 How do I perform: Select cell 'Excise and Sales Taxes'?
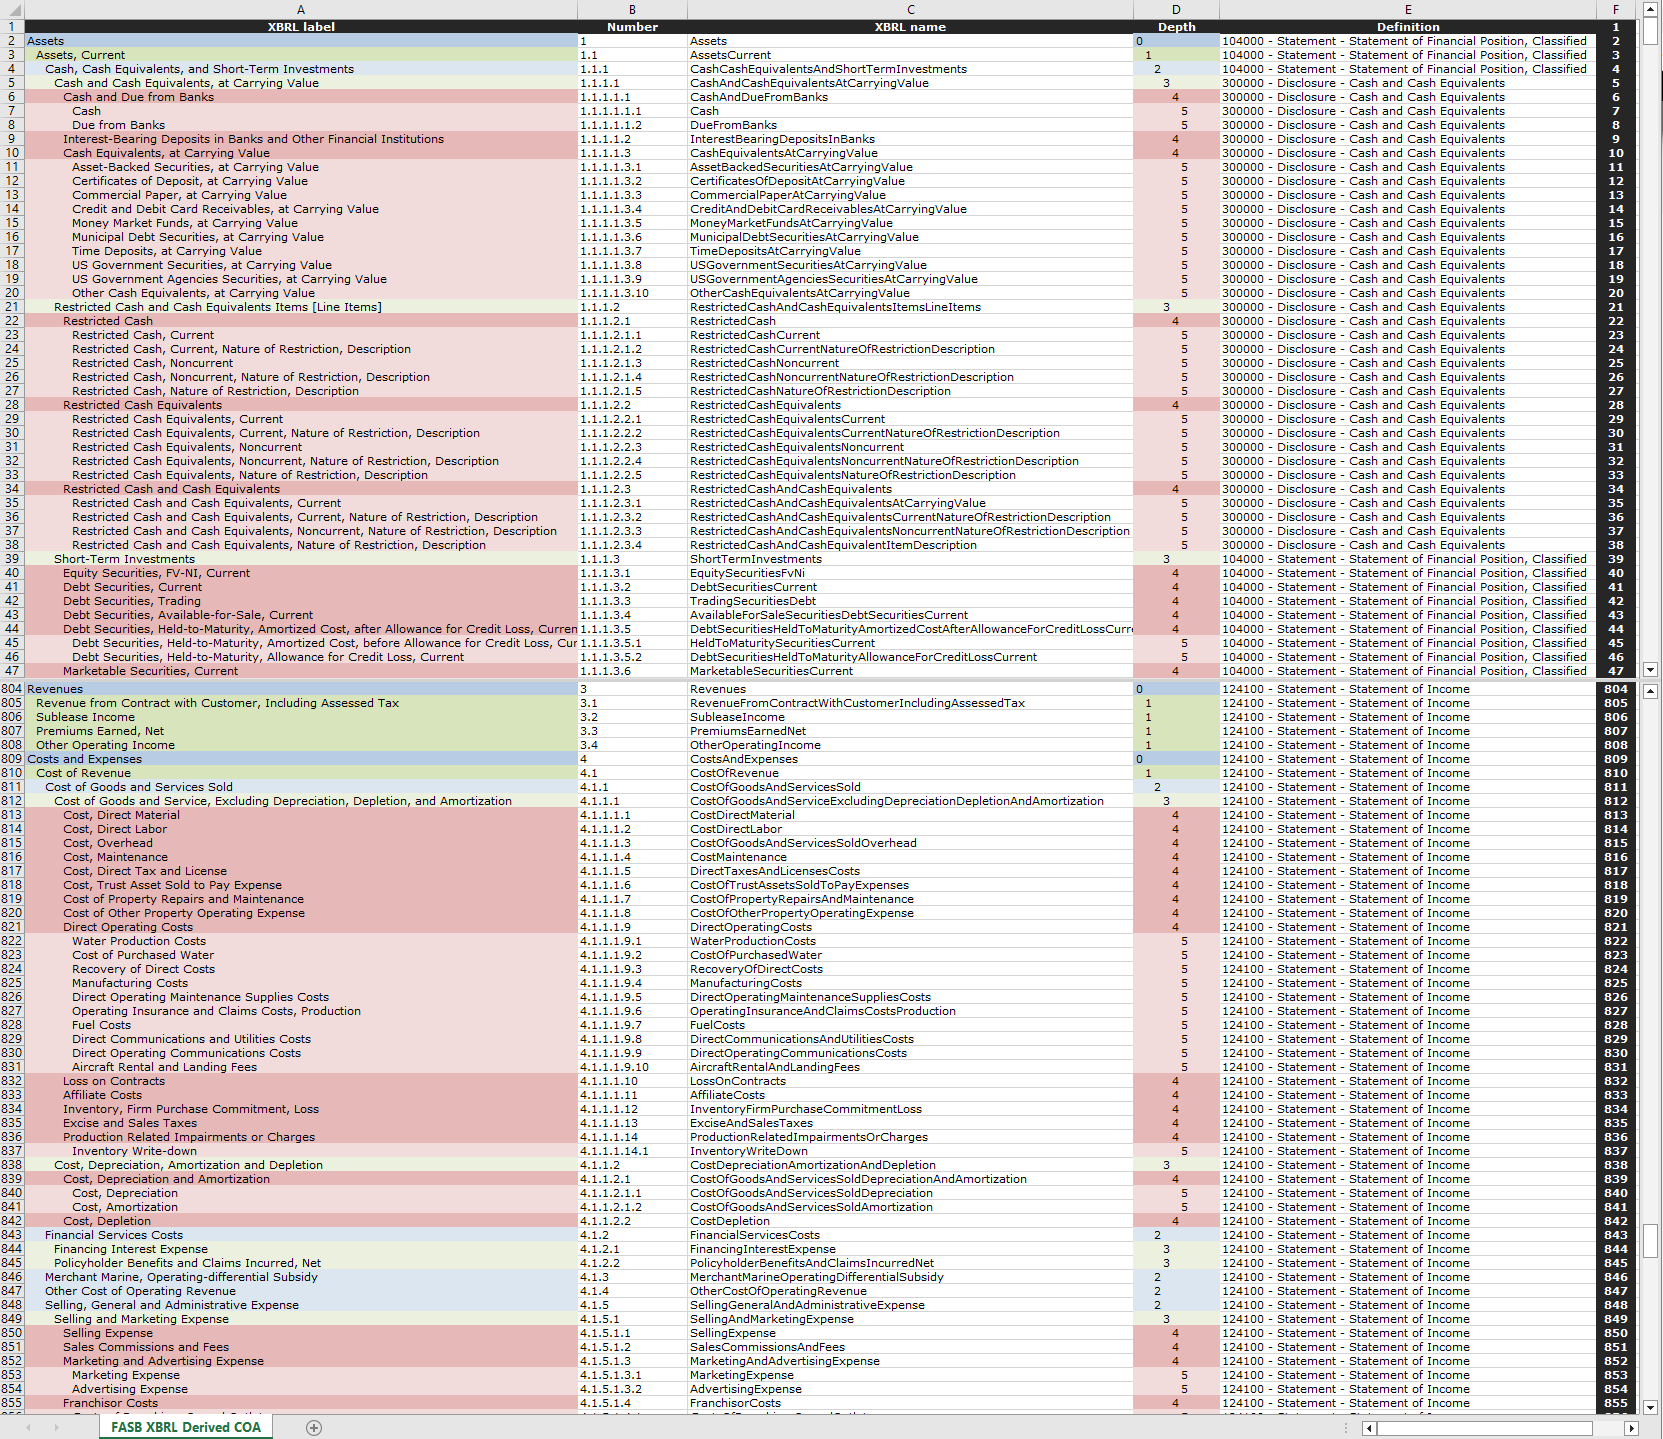coord(301,1123)
